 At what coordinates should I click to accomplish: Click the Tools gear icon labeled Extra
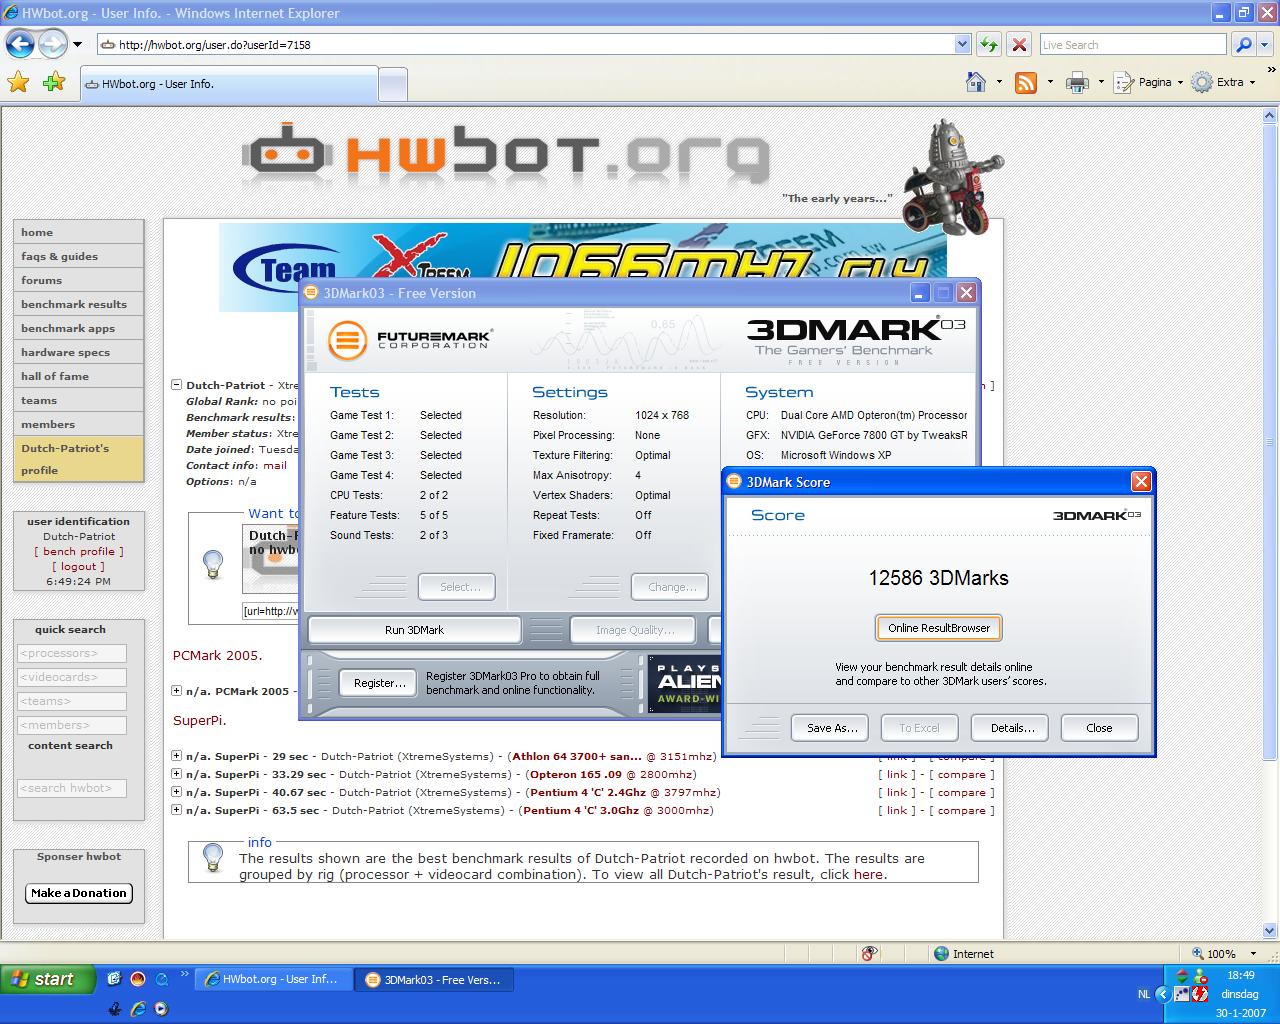click(x=1202, y=83)
